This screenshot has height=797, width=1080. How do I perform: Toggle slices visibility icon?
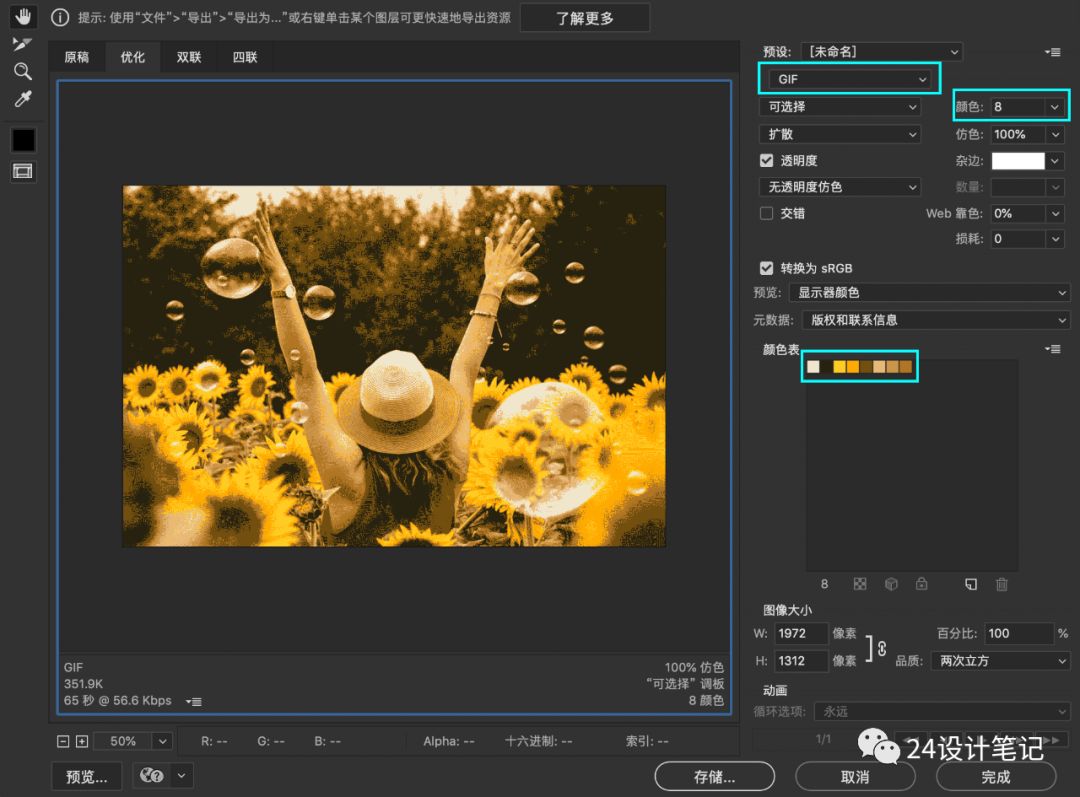coord(22,171)
